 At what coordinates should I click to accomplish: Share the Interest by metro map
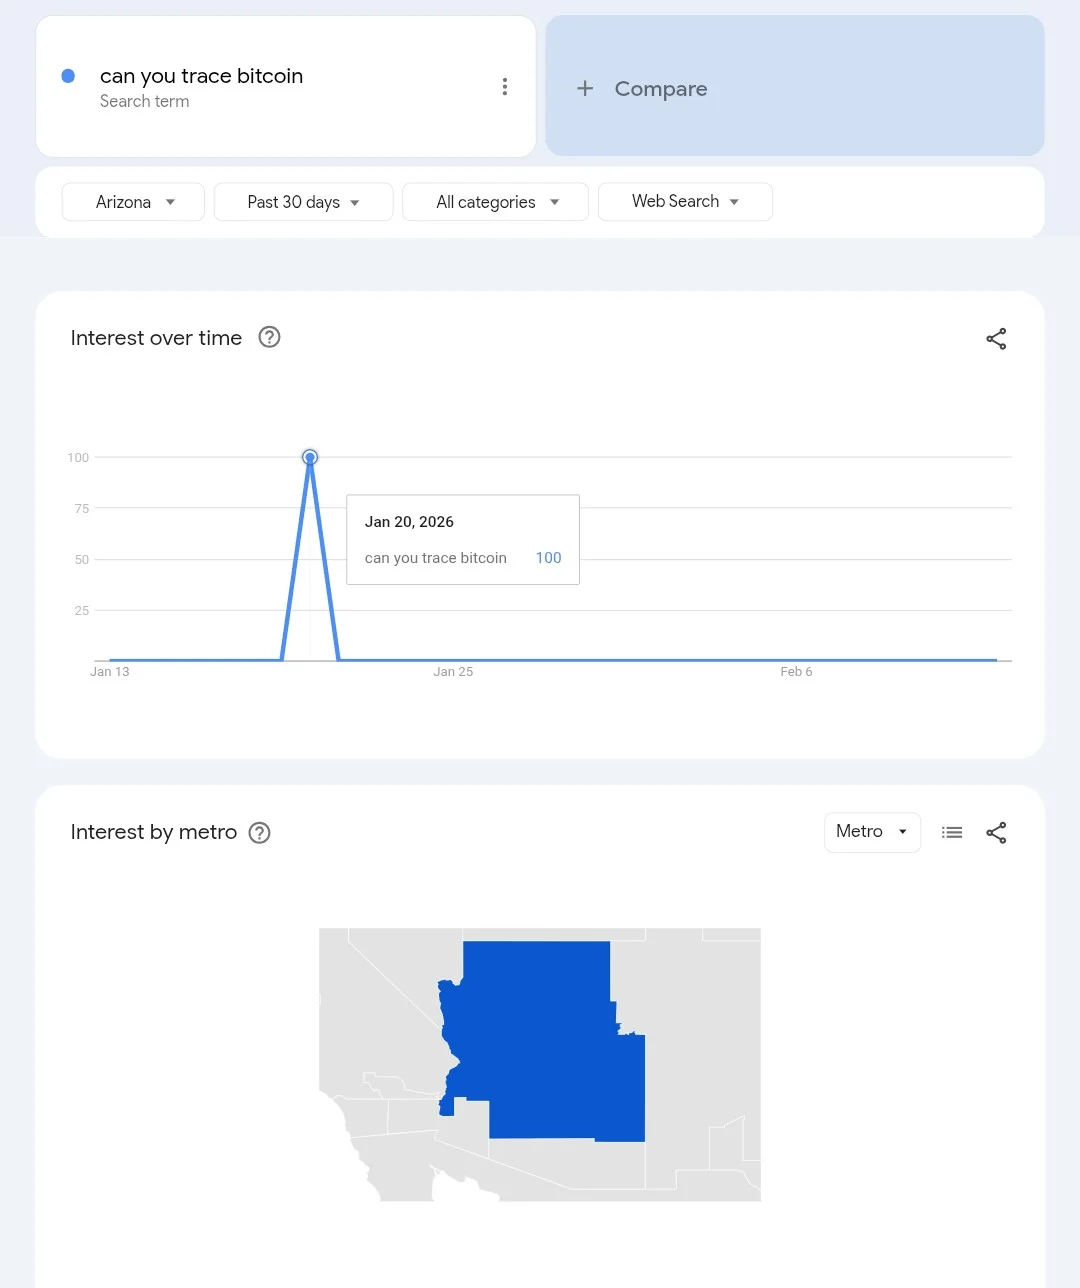pos(996,833)
